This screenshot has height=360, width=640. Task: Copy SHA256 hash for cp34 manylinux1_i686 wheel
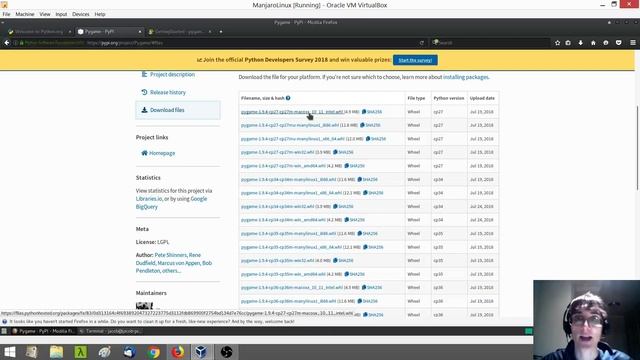coord(367,179)
